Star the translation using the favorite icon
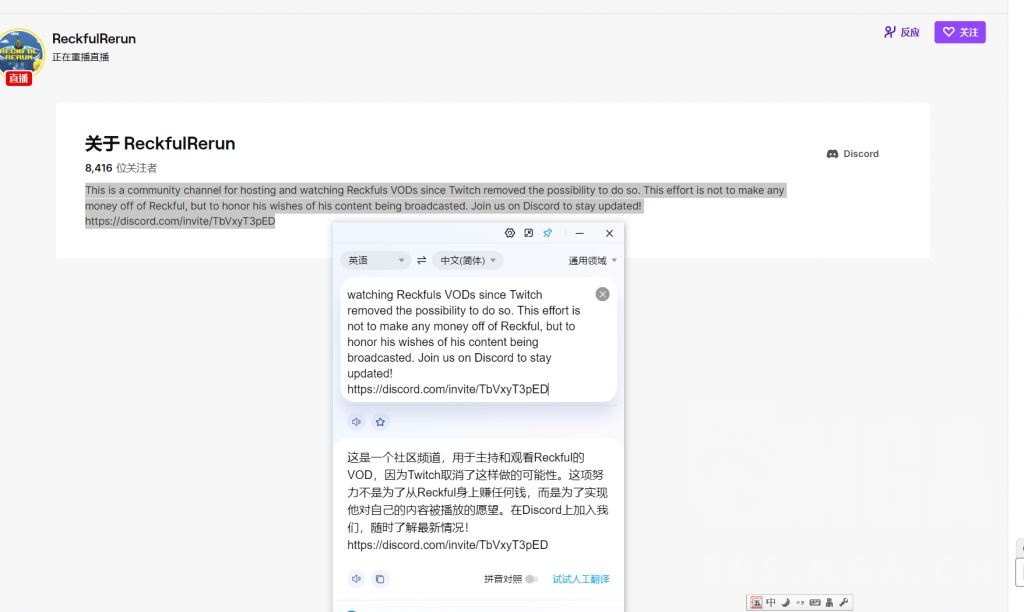Viewport: 1024px width, 612px height. pos(381,422)
